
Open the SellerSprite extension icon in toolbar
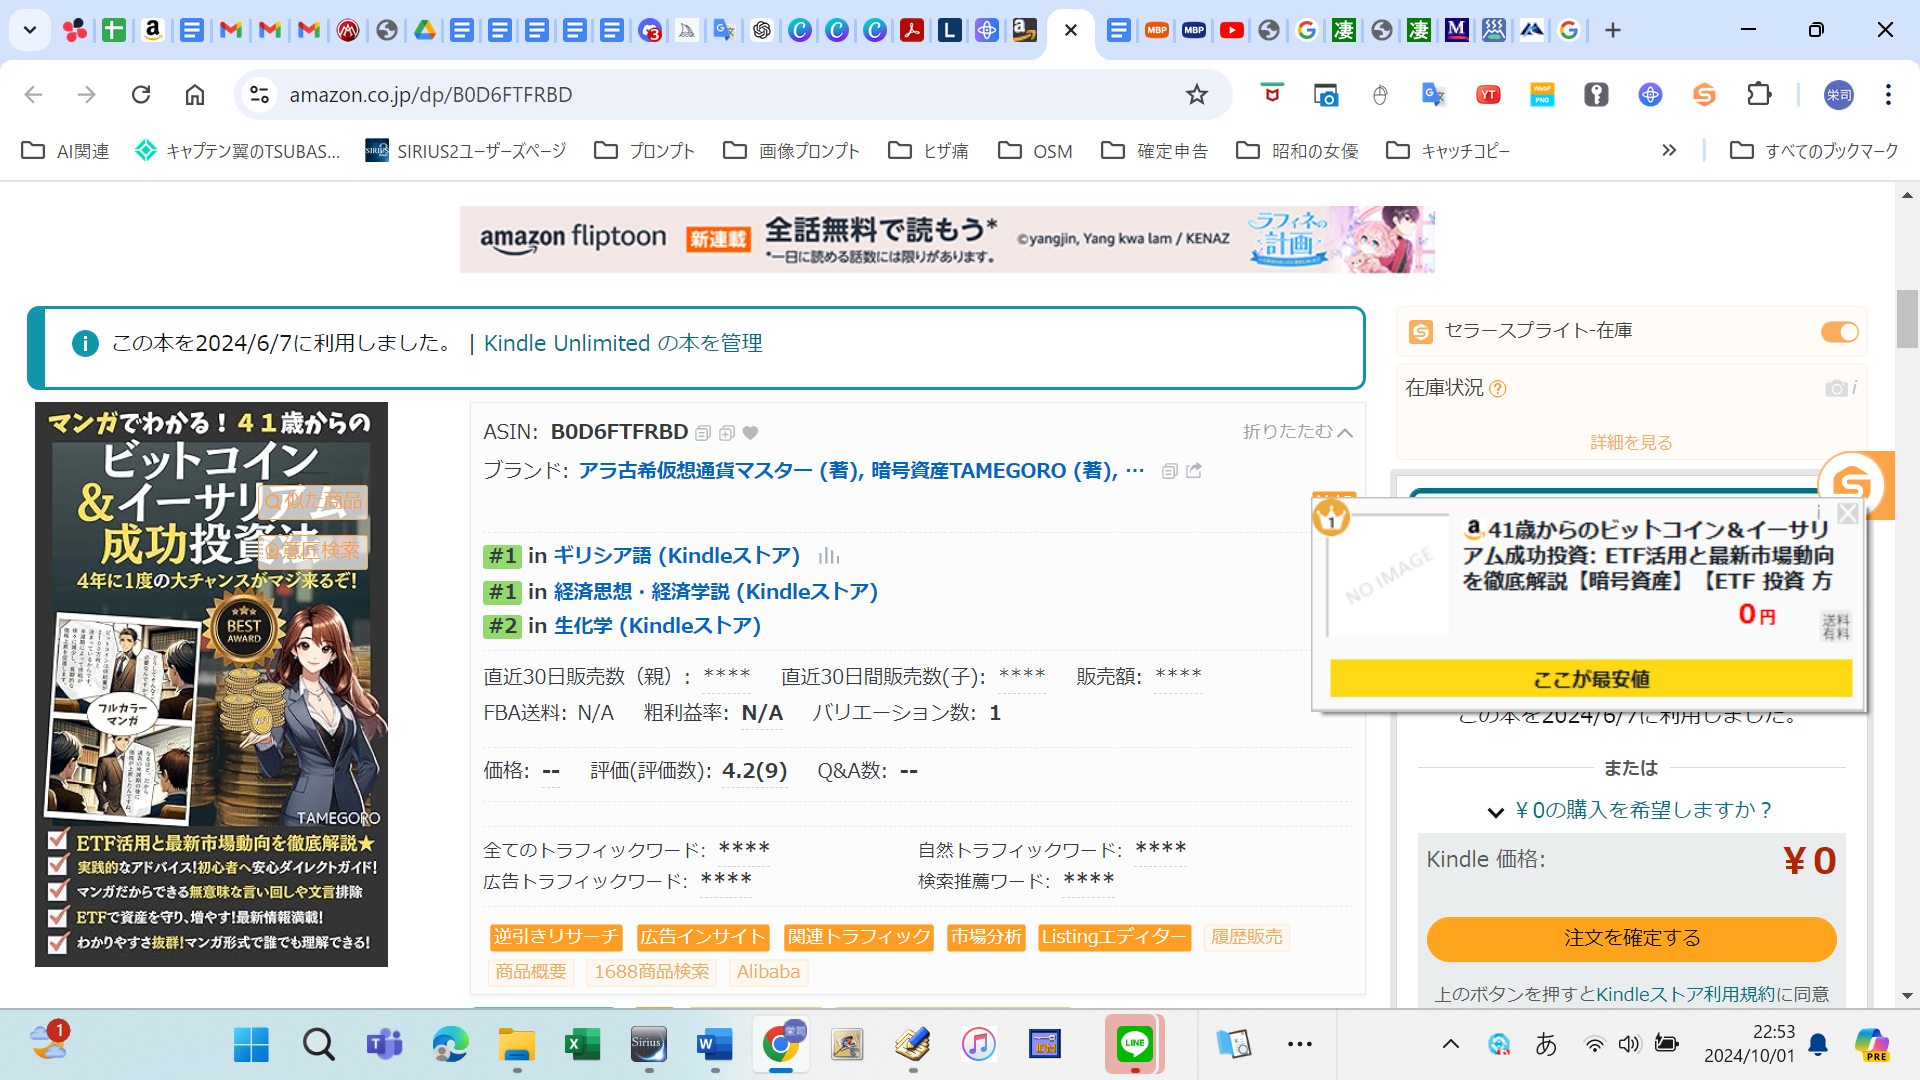1704,94
